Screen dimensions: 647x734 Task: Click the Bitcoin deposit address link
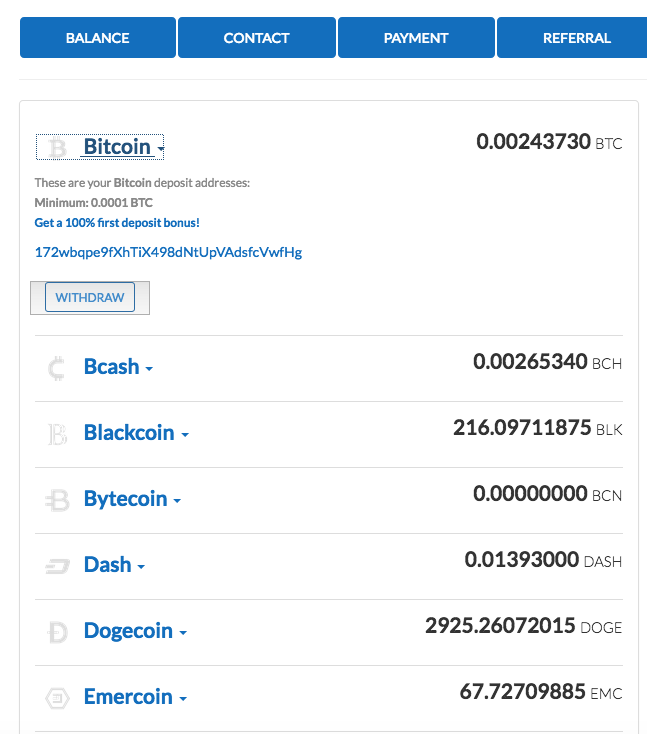point(169,252)
